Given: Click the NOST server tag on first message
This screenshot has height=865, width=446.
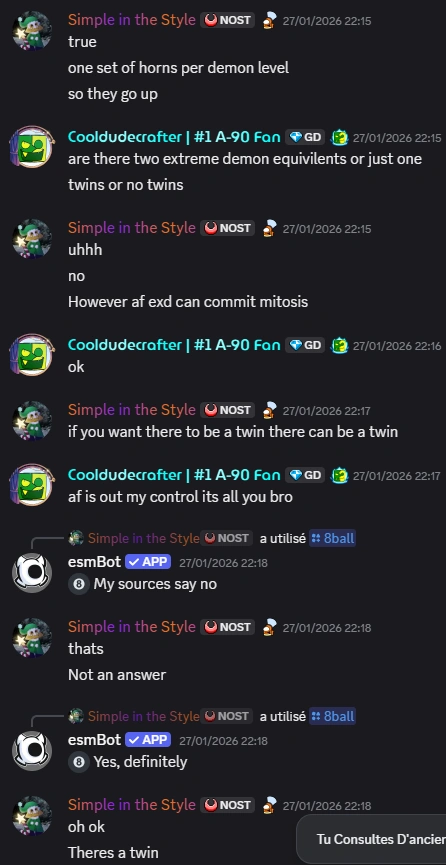Looking at the screenshot, I should point(227,20).
